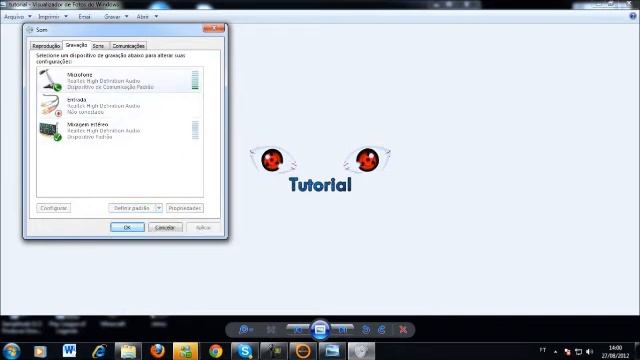Switch to Photo Viewer taskbar button
The width and height of the screenshot is (640, 360).
tap(332, 351)
